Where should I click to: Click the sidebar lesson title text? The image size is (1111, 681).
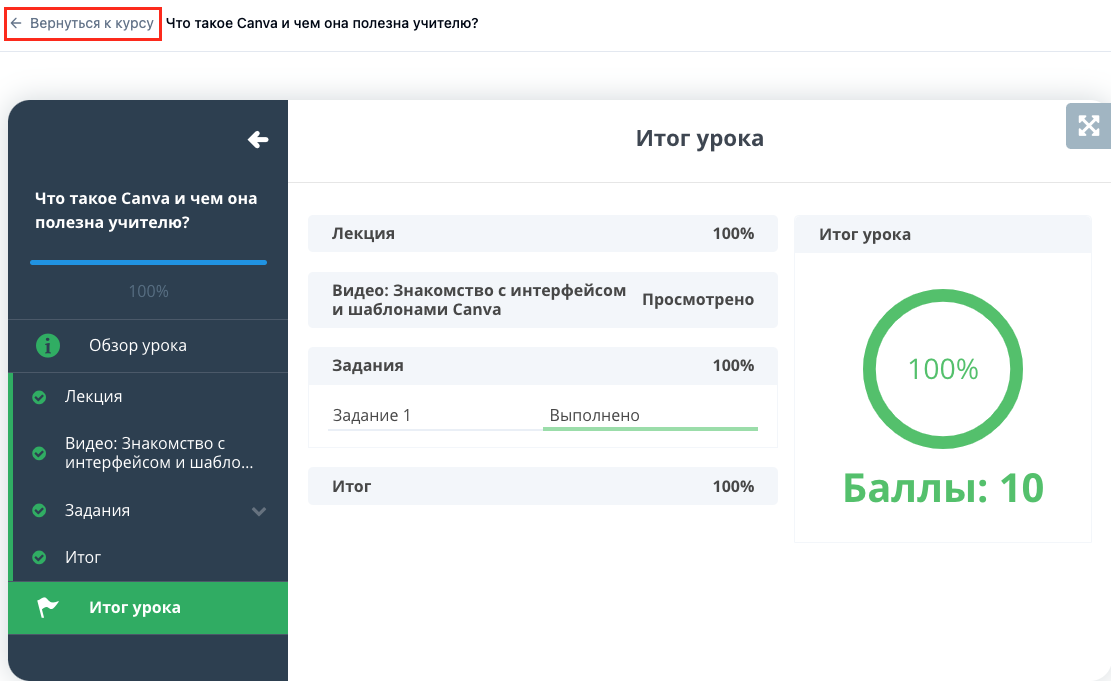[146, 210]
